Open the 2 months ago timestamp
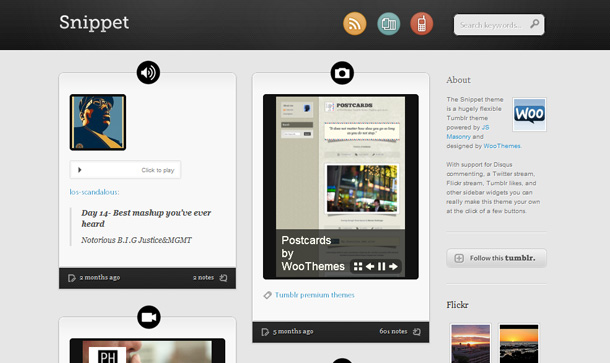 coord(100,277)
